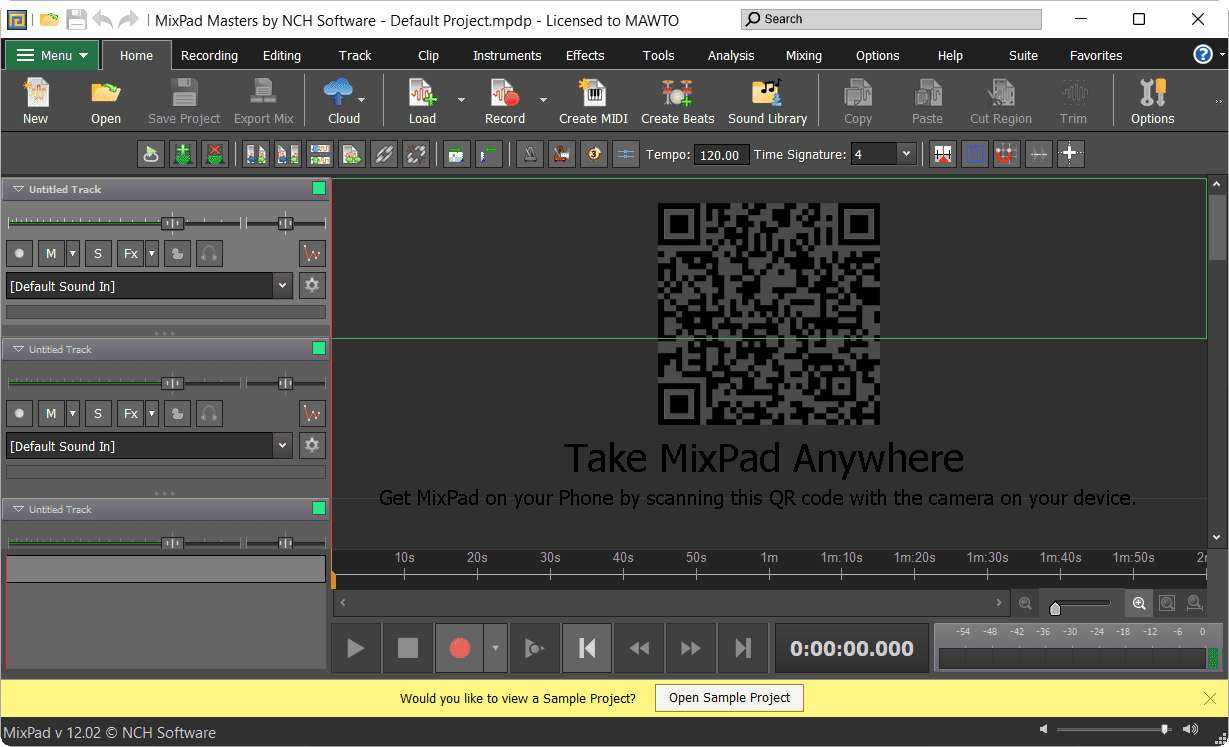Screen dimensions: 1229x747
Task: Open the Menu dropdown button
Action: point(52,55)
